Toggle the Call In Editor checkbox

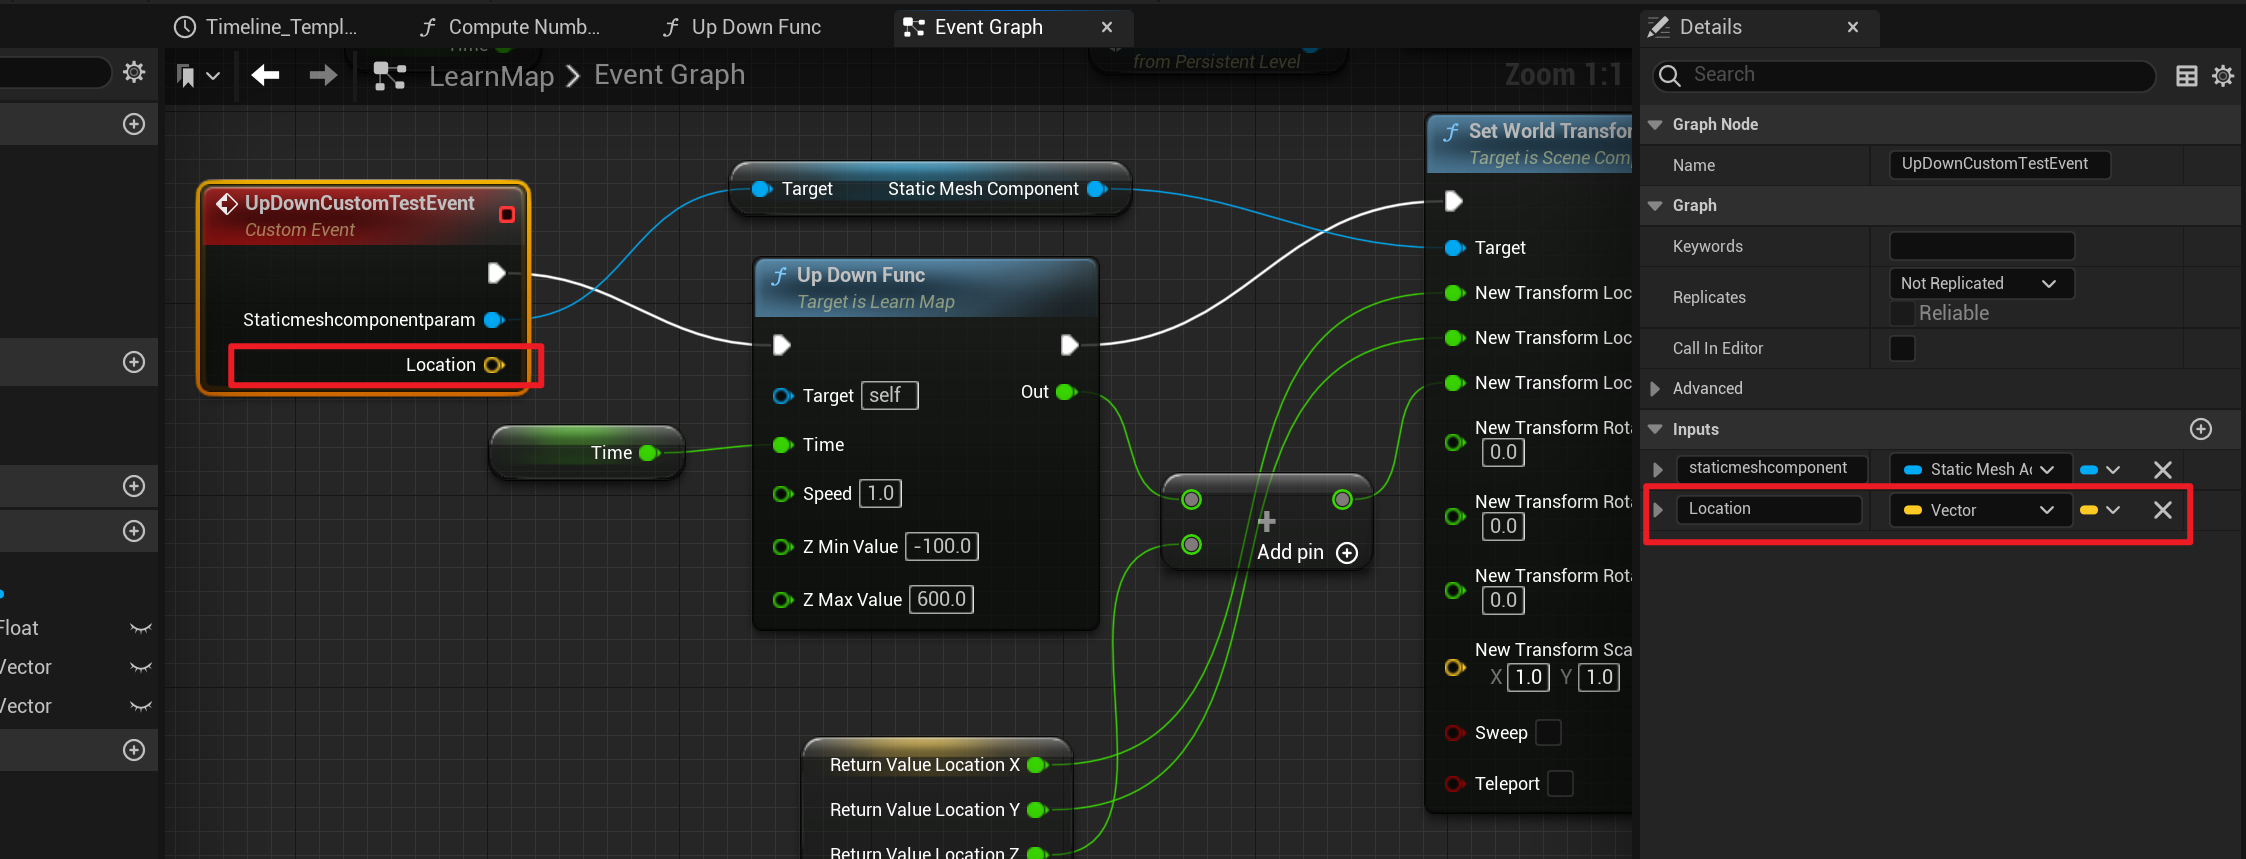pos(1902,348)
